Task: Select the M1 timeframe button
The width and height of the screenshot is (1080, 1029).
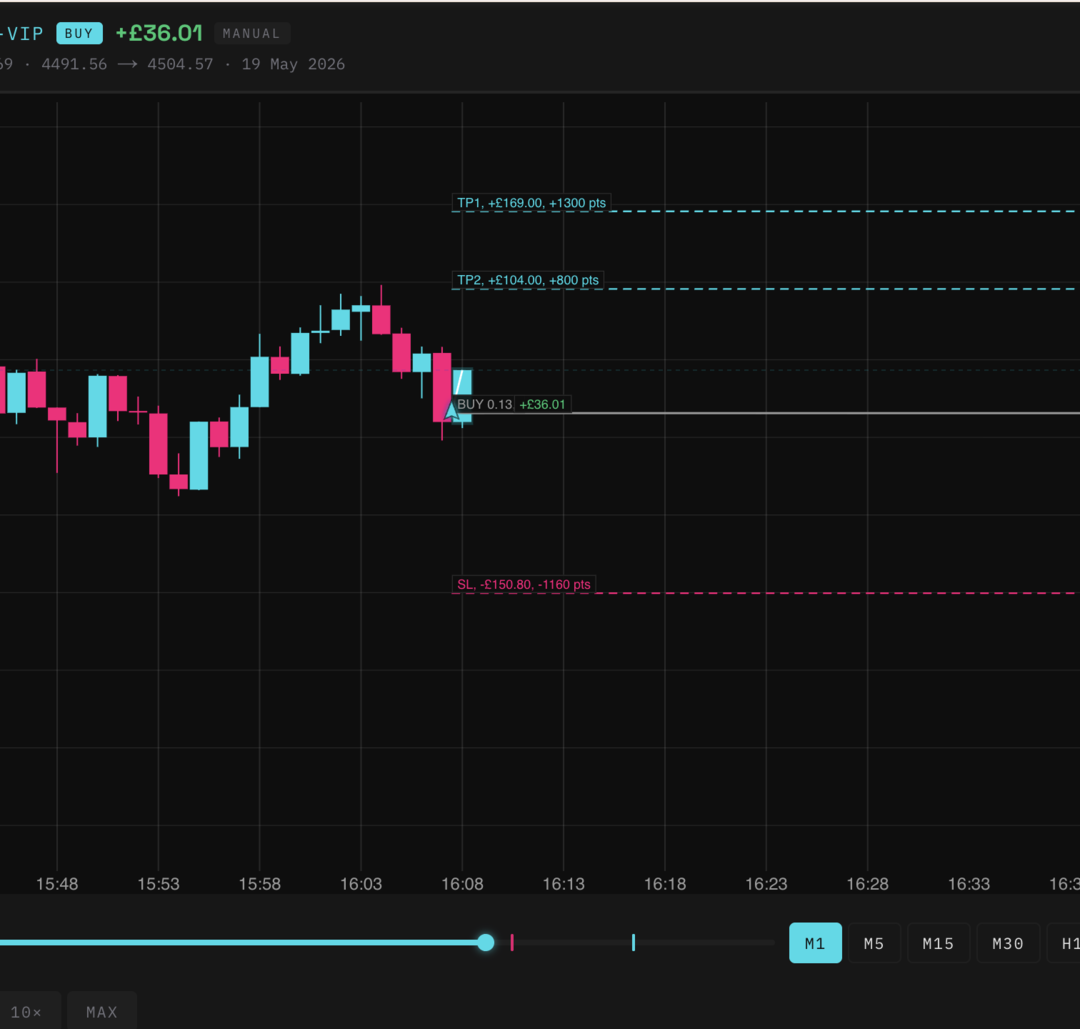Action: click(x=815, y=943)
